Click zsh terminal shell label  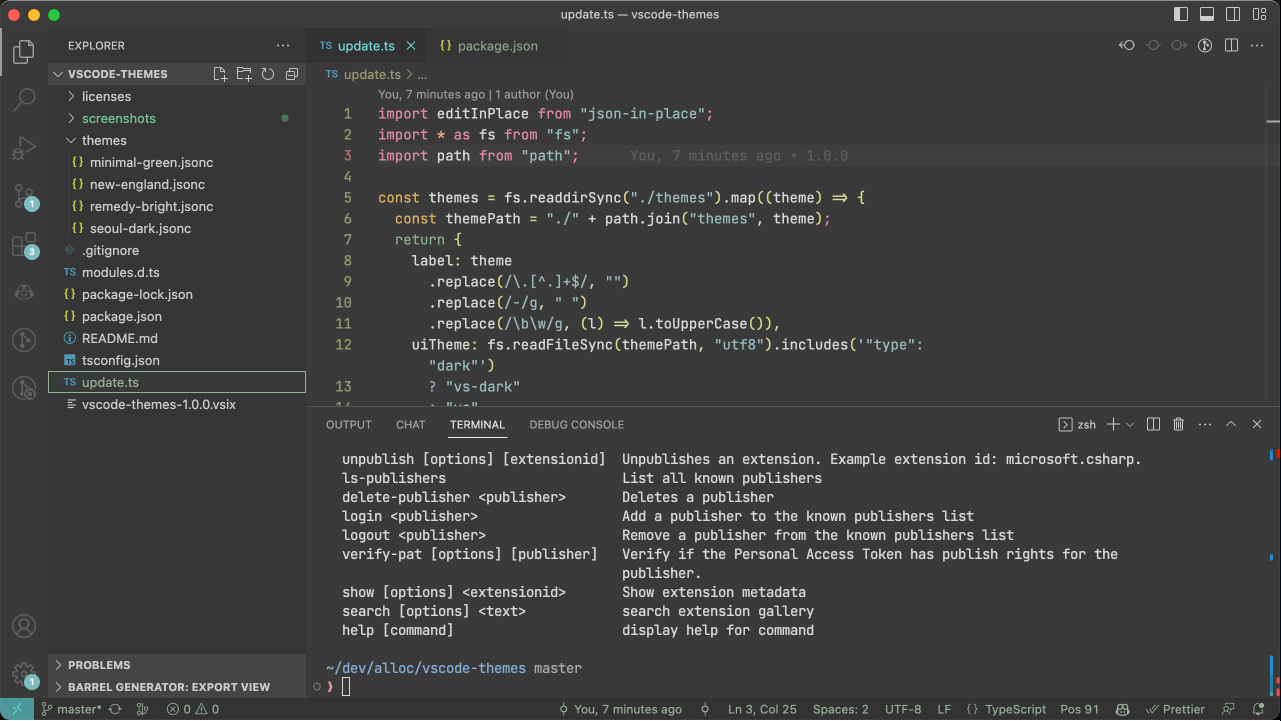1077,425
